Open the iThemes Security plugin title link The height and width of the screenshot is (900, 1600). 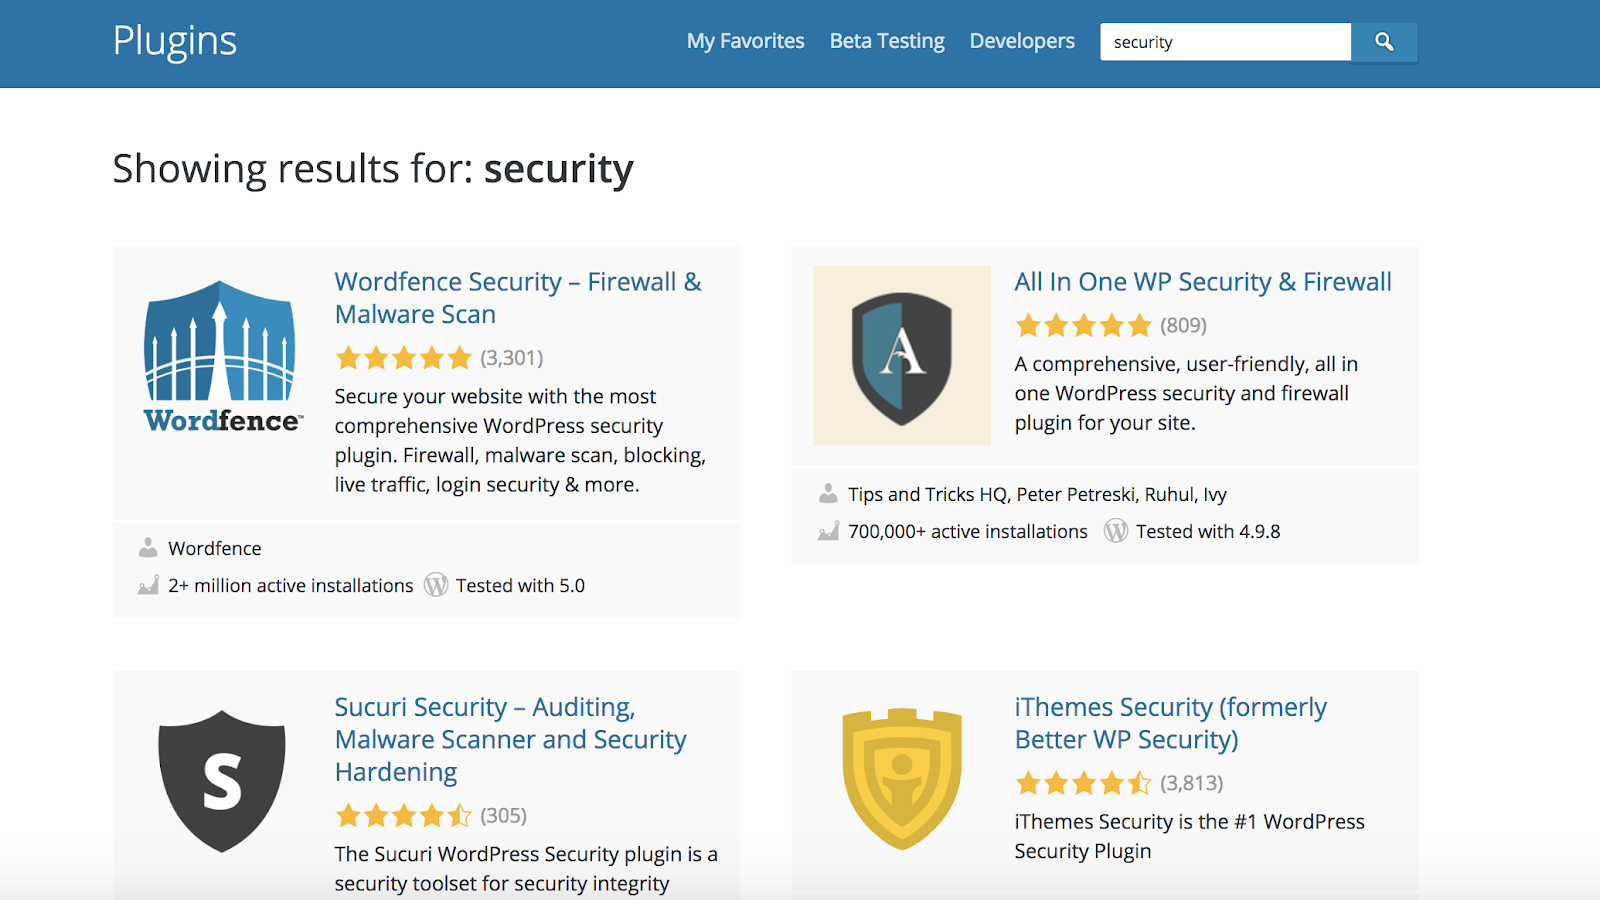coord(1170,723)
